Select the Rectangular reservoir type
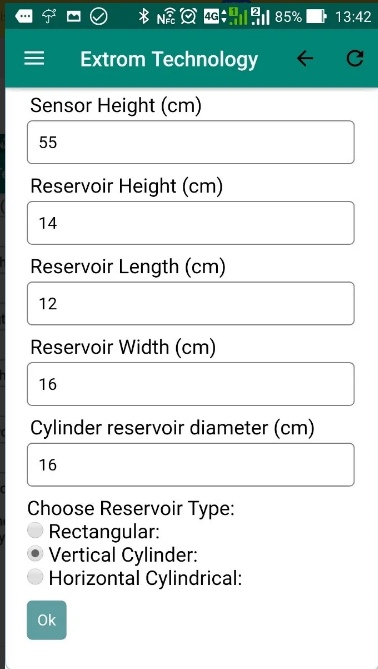Viewport: 378px width, 669px height. (35, 530)
